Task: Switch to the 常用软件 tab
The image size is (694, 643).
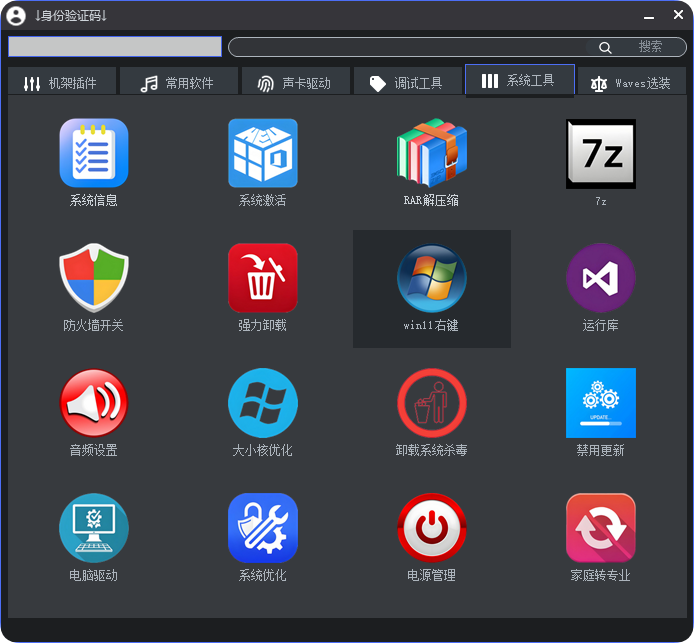Action: (x=179, y=81)
